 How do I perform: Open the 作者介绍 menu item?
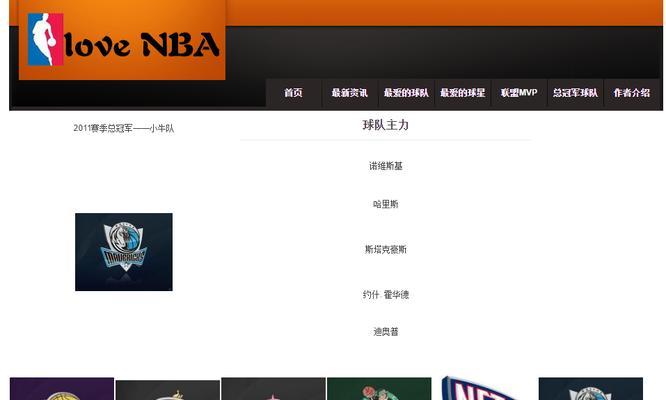pos(632,93)
